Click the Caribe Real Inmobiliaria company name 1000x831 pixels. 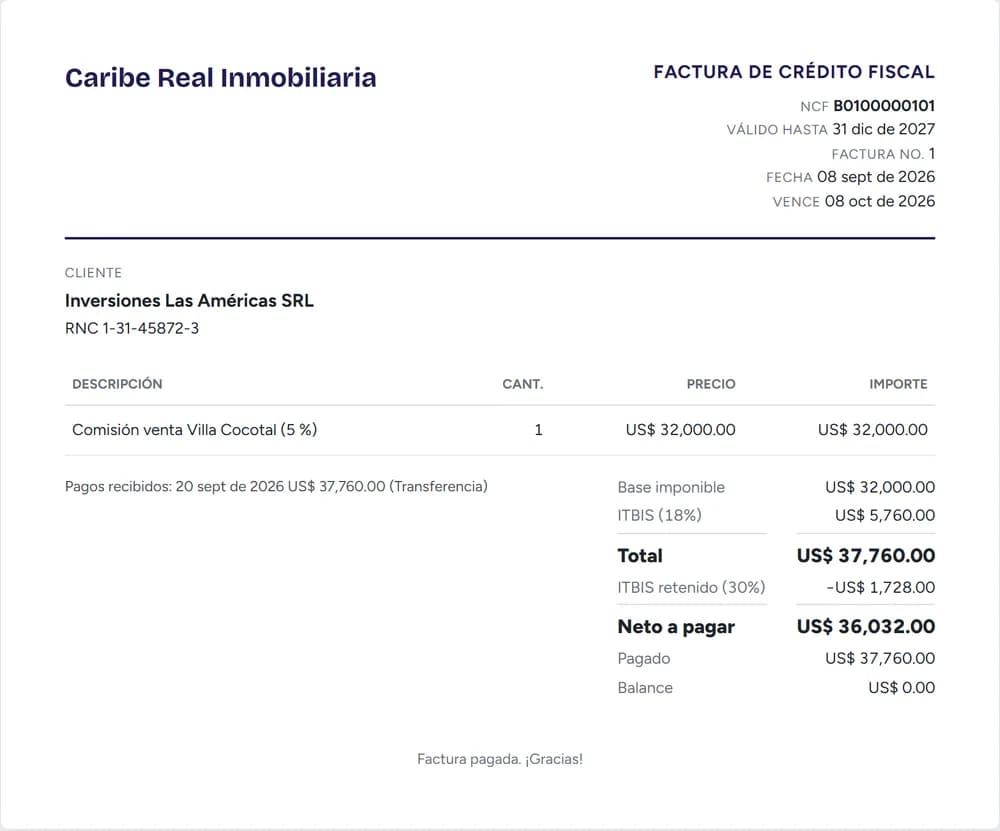221,78
